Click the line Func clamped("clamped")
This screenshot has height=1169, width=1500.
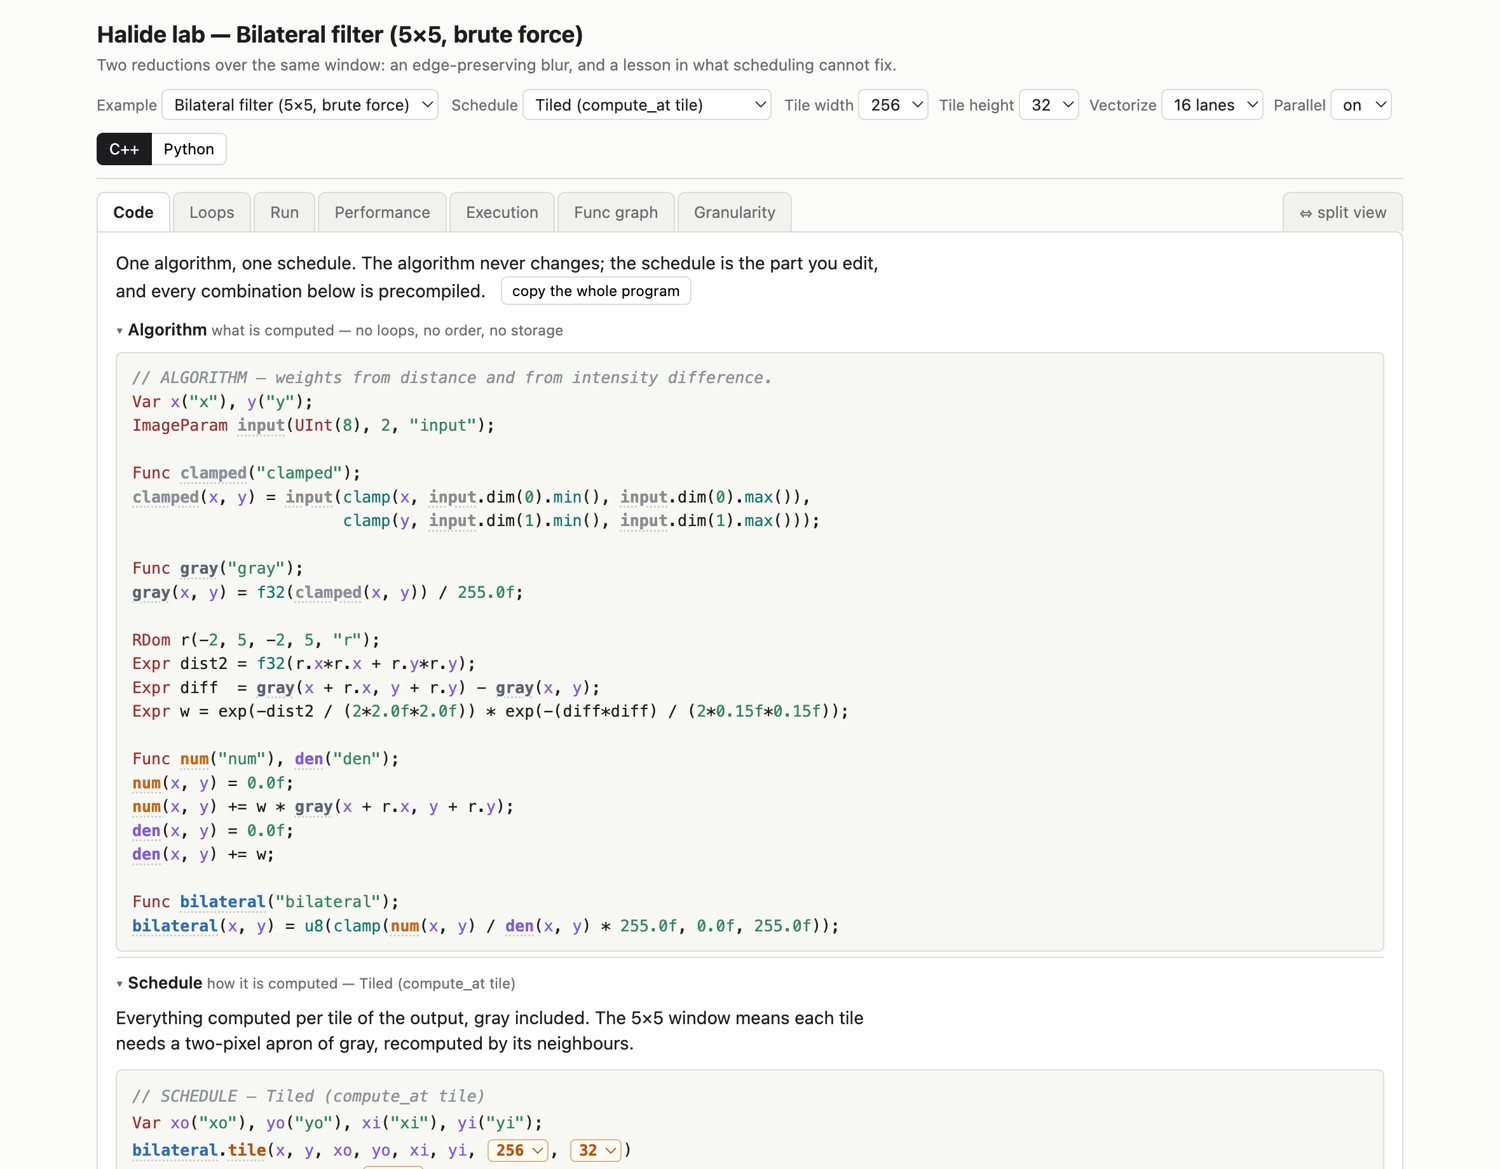[246, 473]
